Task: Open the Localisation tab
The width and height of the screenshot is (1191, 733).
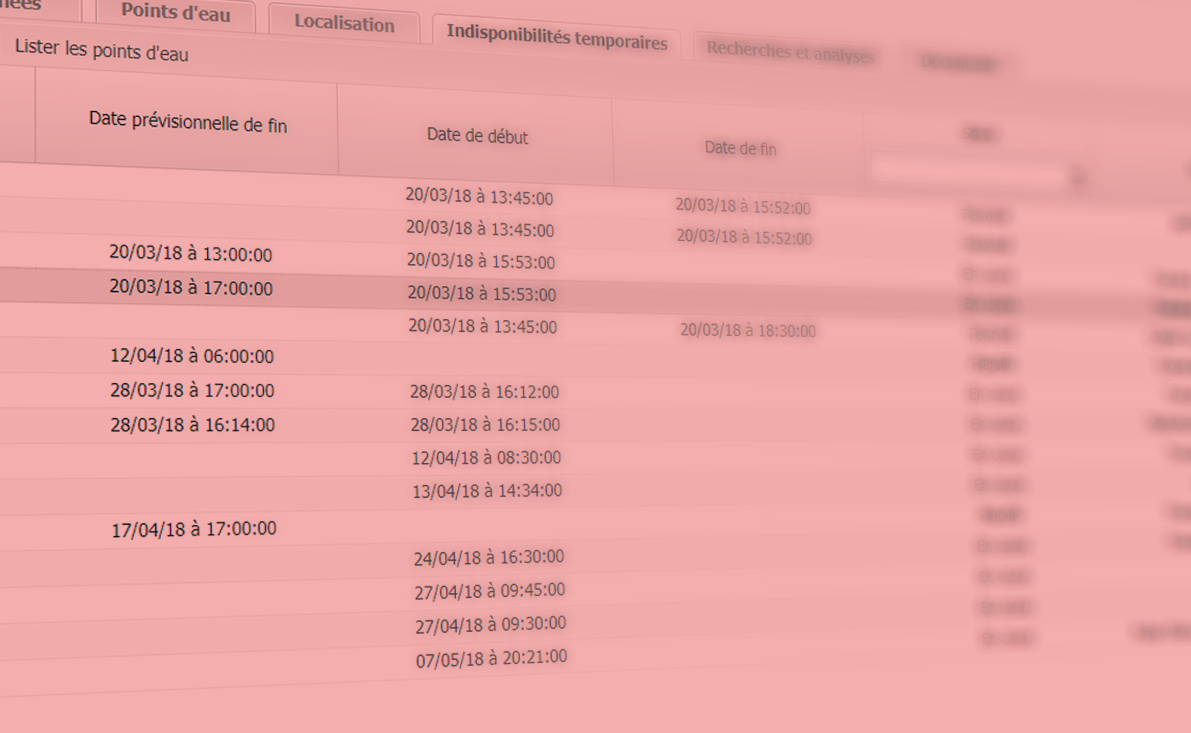Action: click(x=344, y=24)
